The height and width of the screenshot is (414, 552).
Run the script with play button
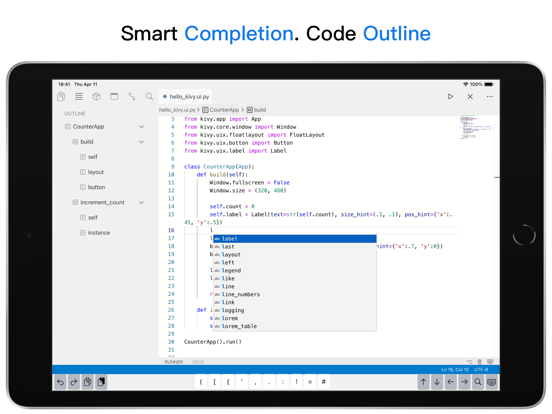pos(450,96)
